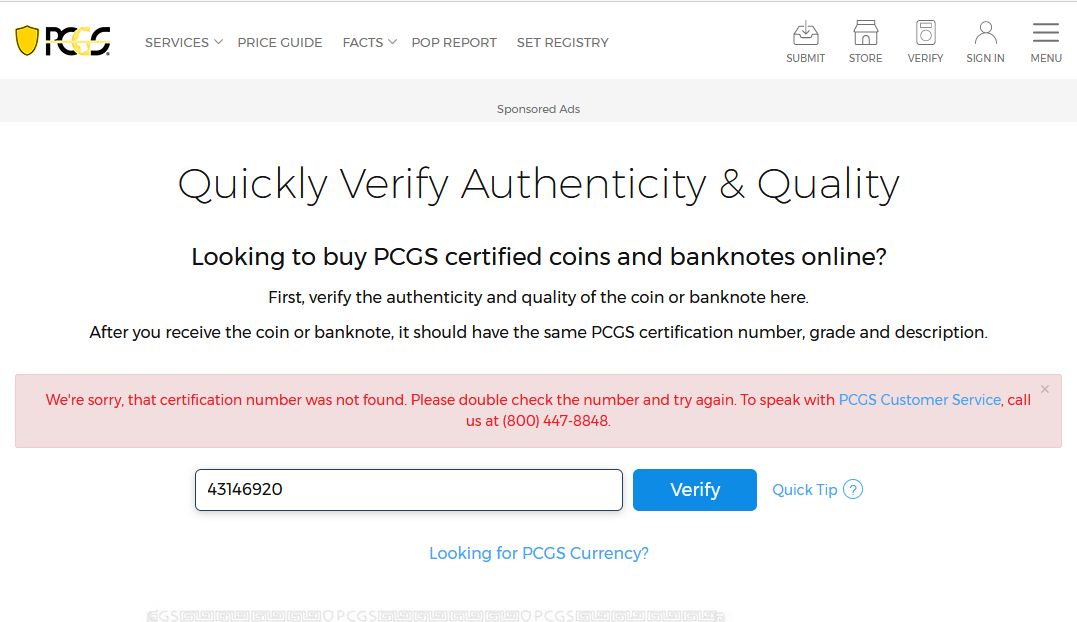Viewport: 1077px width, 622px height.
Task: Go to the Pop Report page
Action: tap(454, 42)
